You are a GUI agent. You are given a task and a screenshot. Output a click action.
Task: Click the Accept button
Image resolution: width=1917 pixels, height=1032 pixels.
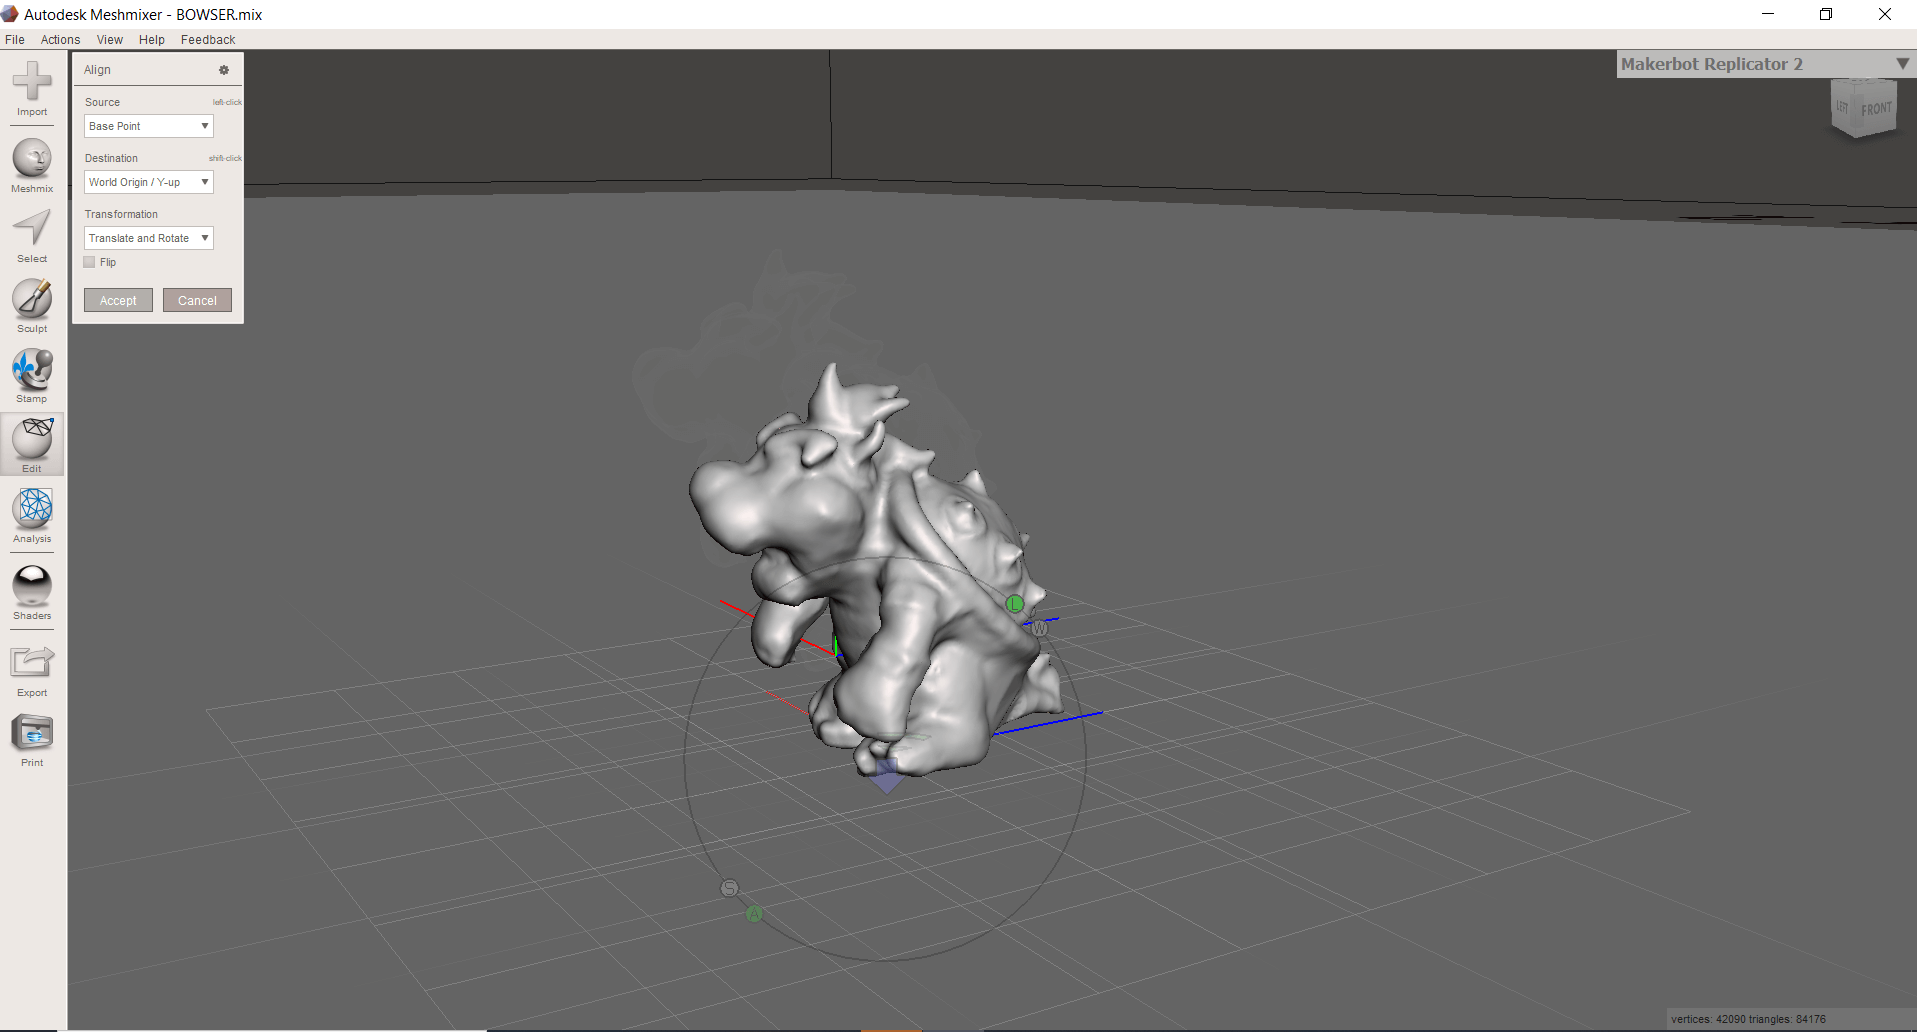click(118, 300)
